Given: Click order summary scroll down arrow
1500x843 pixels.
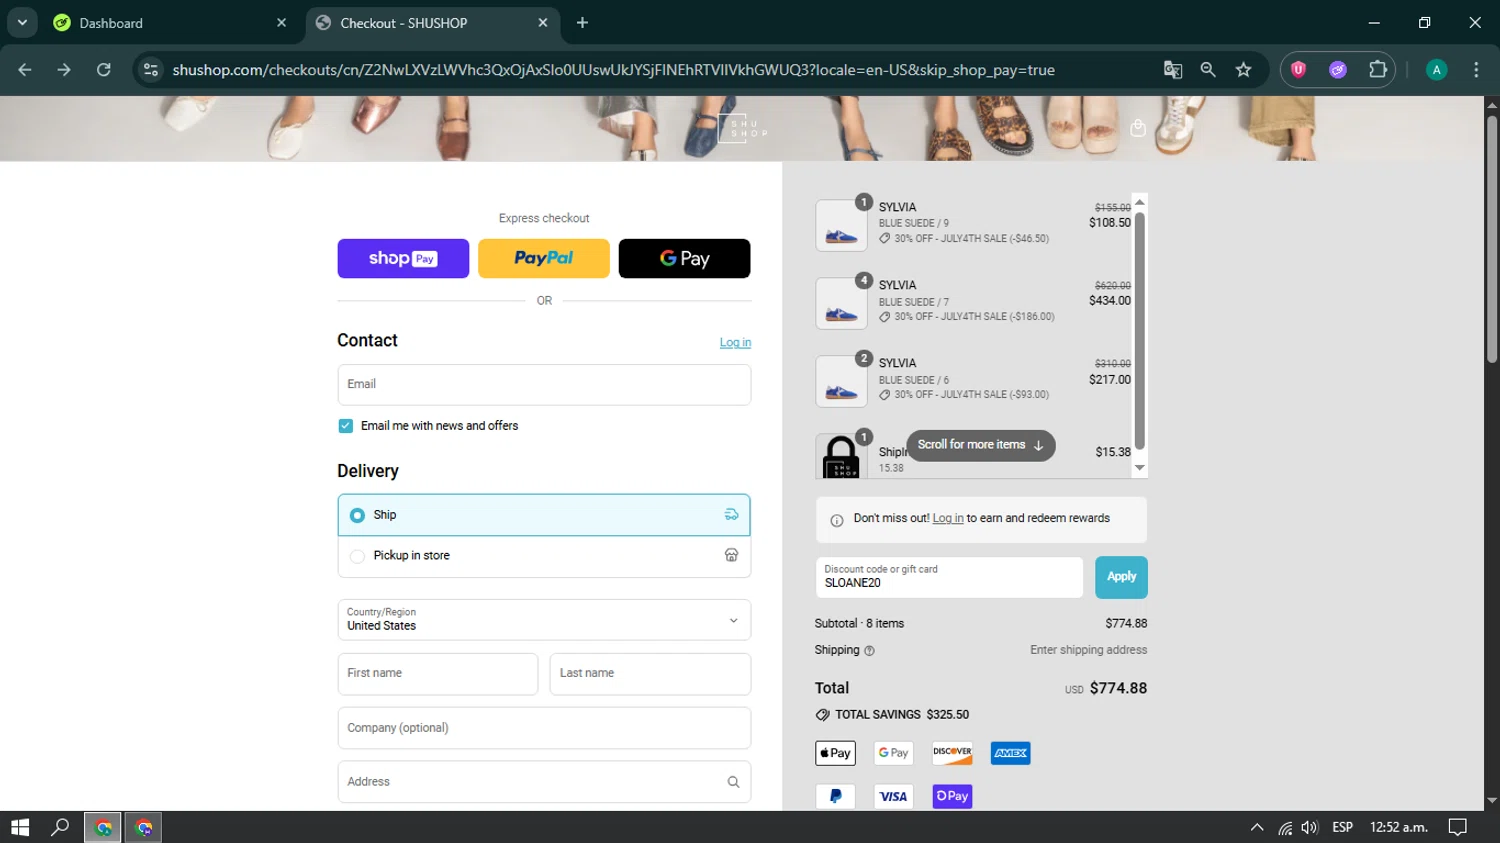Looking at the screenshot, I should (x=1140, y=468).
